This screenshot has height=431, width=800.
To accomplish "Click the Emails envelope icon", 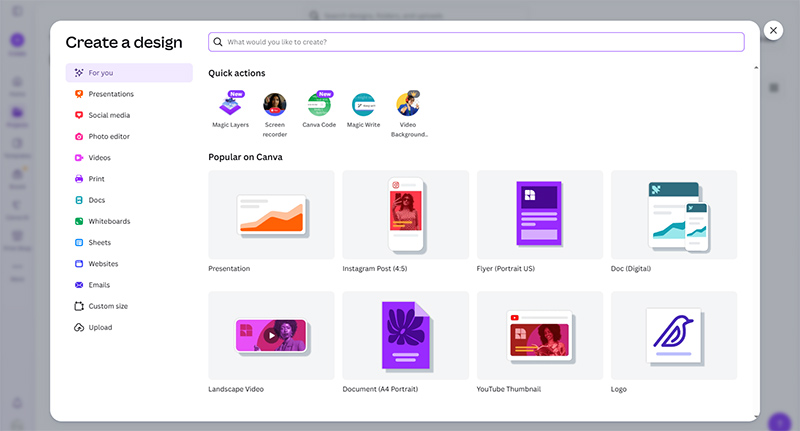I will point(79,285).
